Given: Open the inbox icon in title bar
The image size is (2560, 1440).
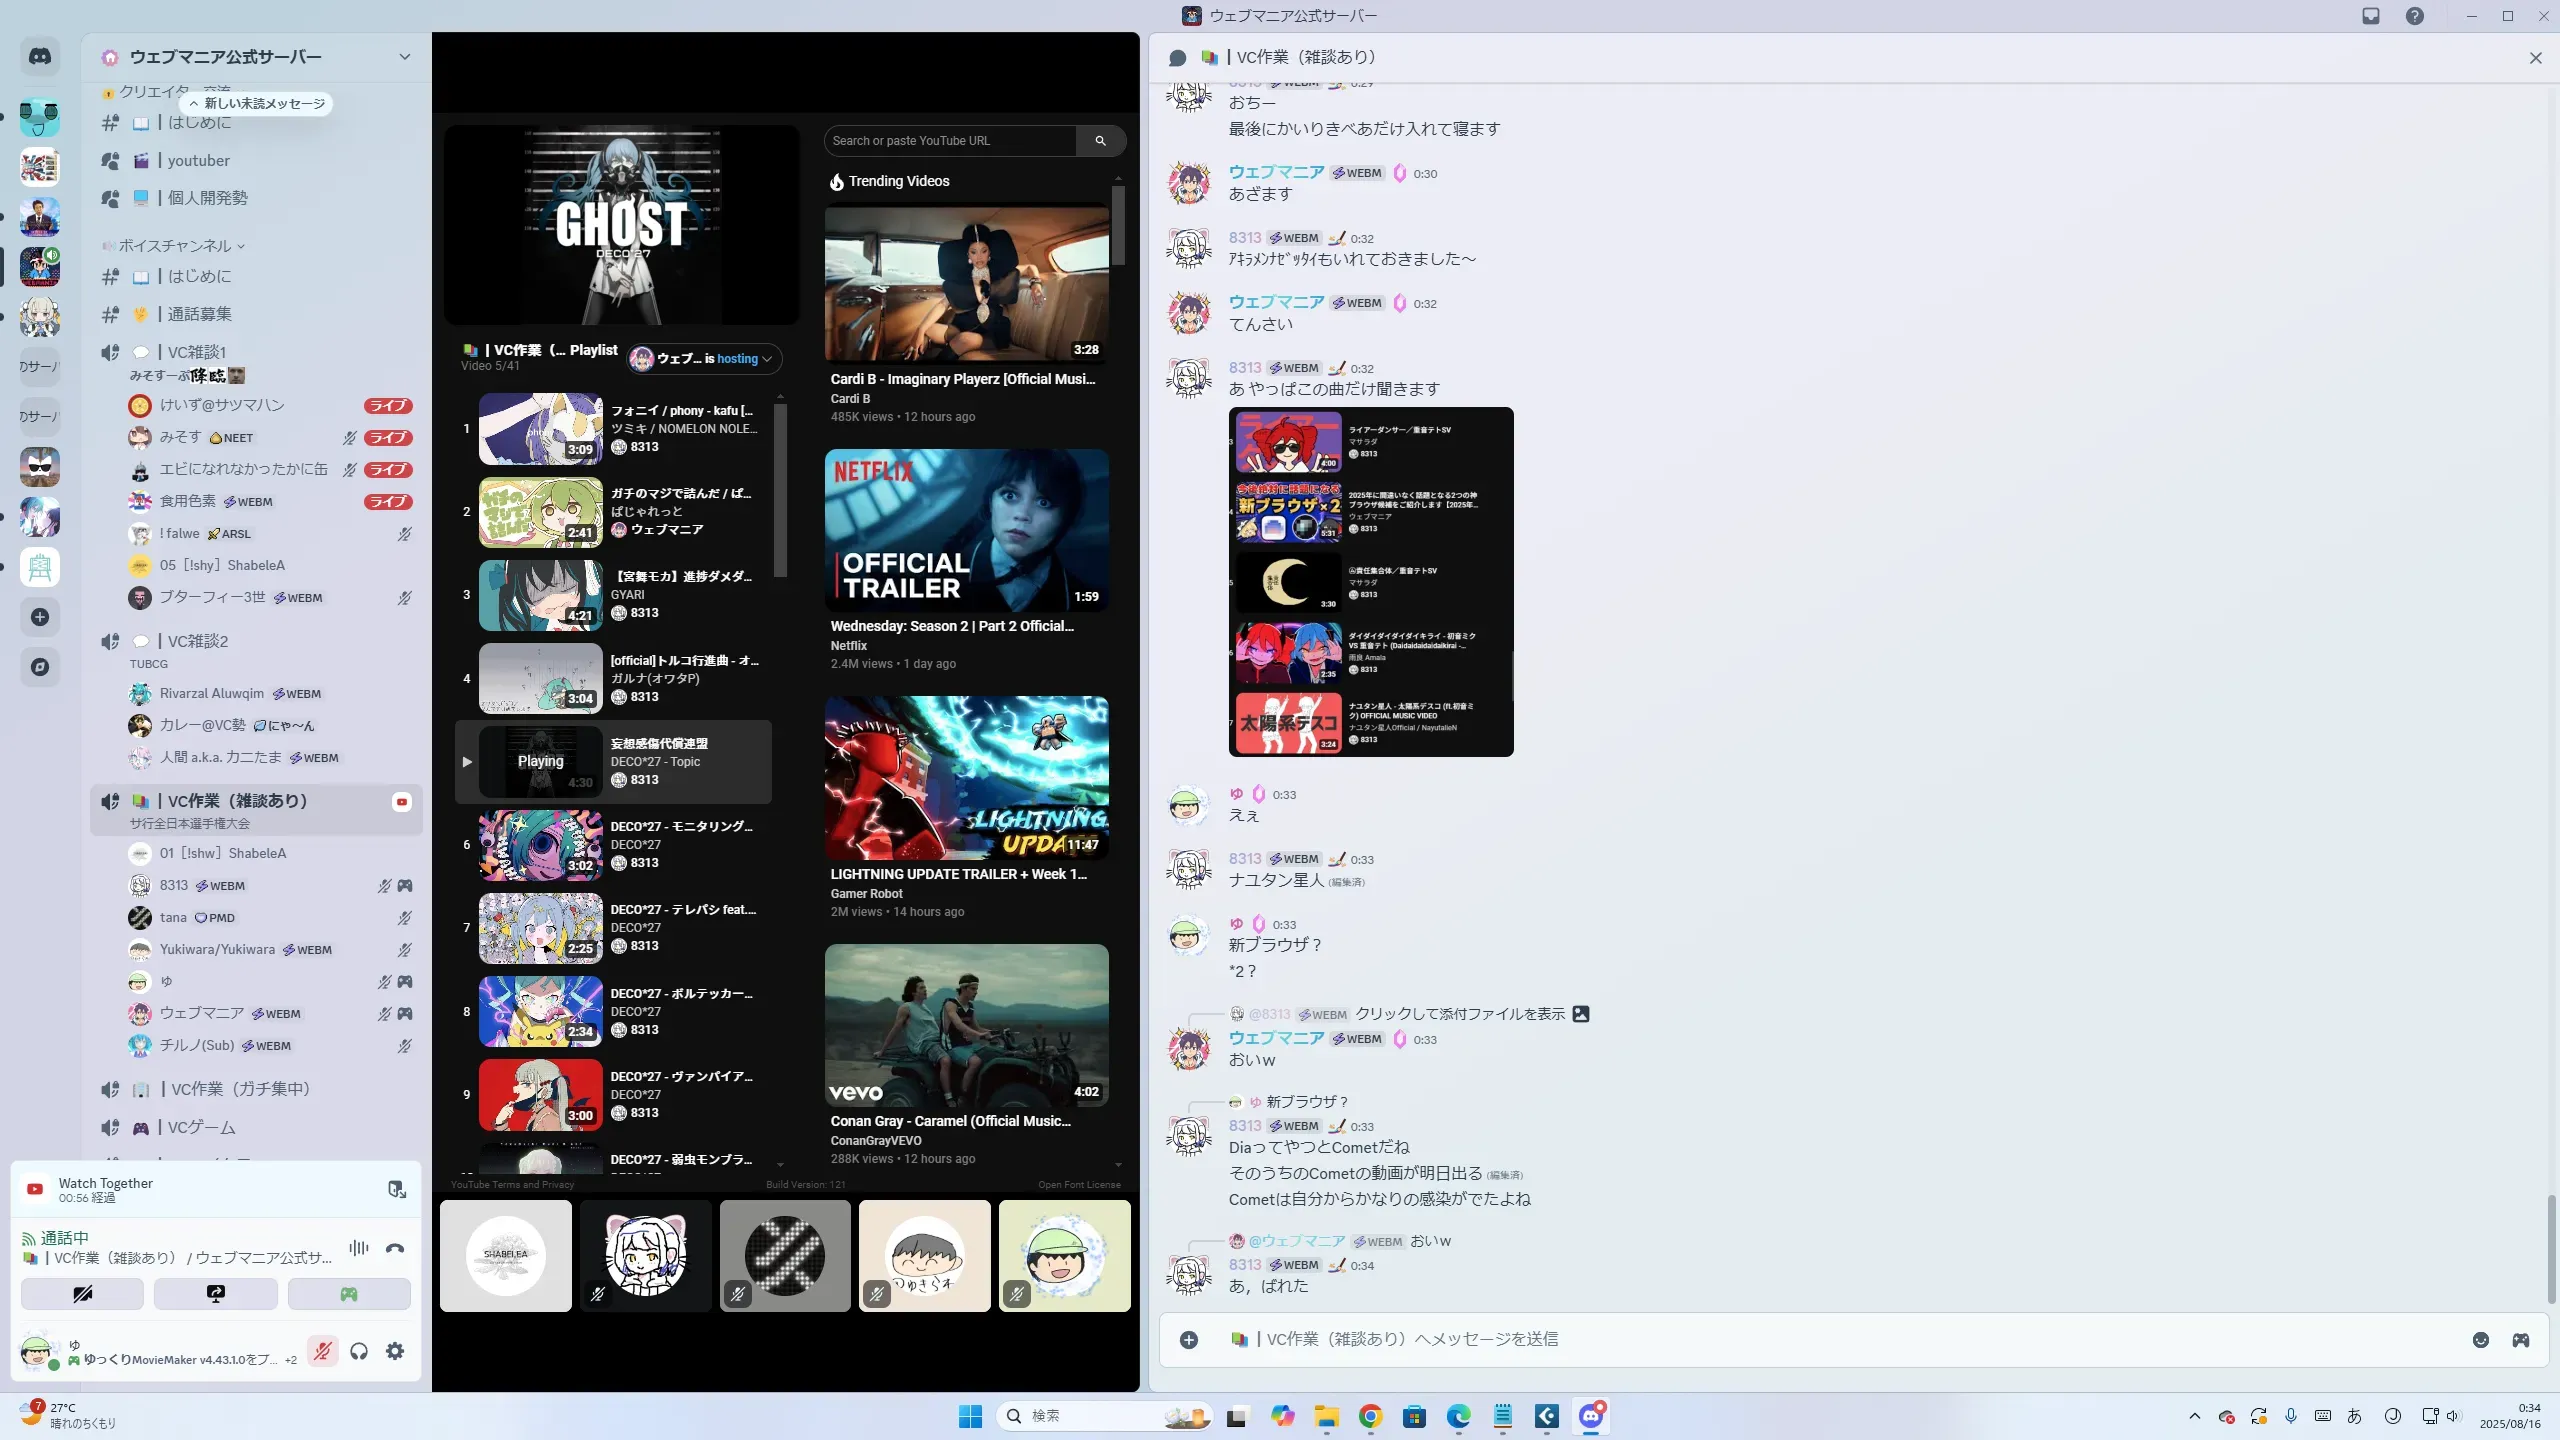Looking at the screenshot, I should [x=2371, y=16].
